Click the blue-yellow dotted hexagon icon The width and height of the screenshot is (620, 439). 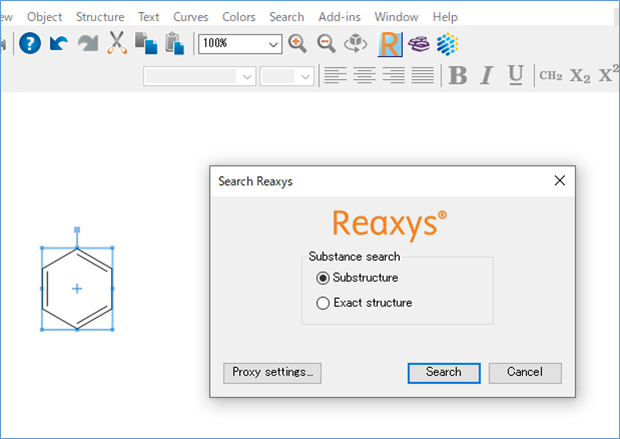pyautogui.click(x=448, y=44)
